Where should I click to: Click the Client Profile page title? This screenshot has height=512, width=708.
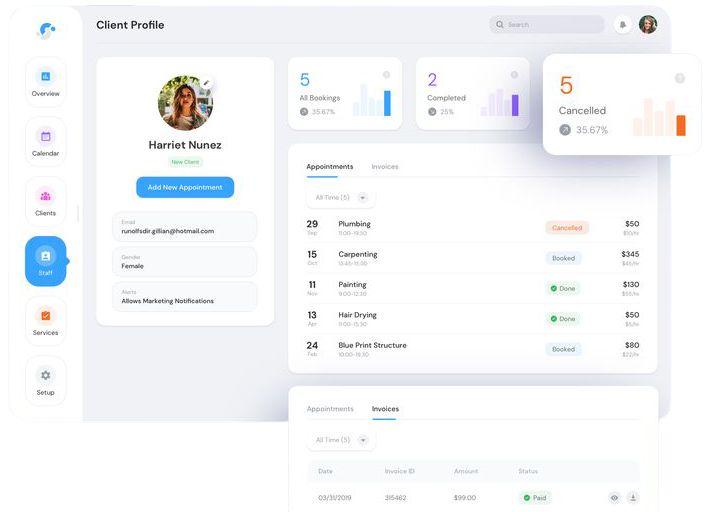tap(130, 25)
